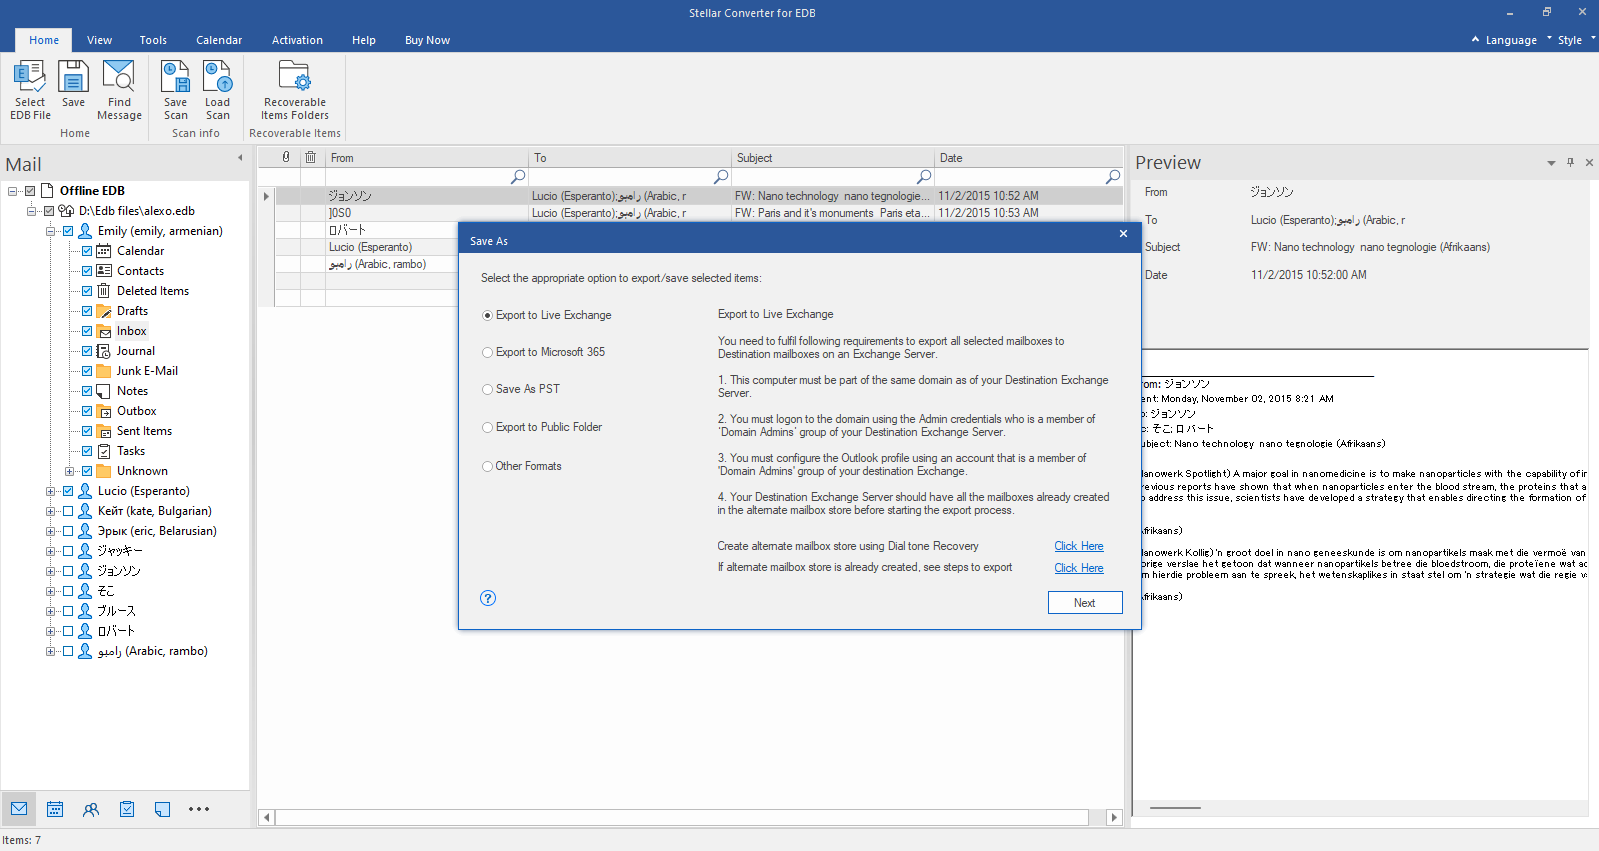This screenshot has height=851, width=1599.
Task: Click the Save Scan icon
Action: click(176, 90)
